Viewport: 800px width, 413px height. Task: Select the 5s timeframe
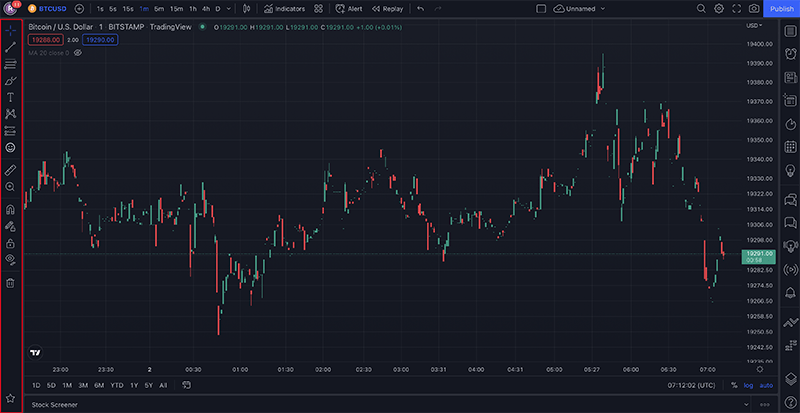pos(113,9)
